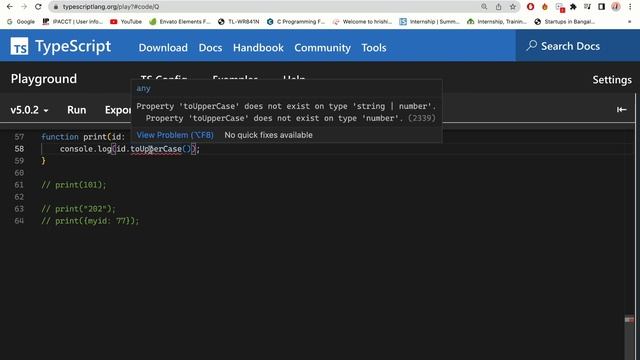Open the Google bookmark
This screenshot has height=360, width=640.
pyautogui.click(x=21, y=22)
